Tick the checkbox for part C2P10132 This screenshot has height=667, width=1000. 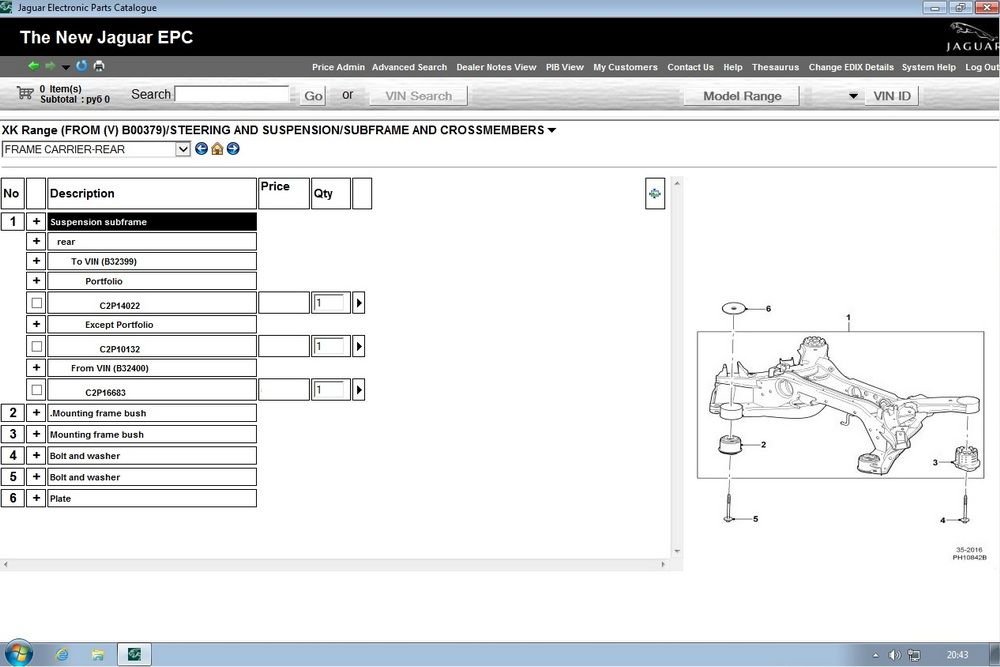click(x=36, y=346)
